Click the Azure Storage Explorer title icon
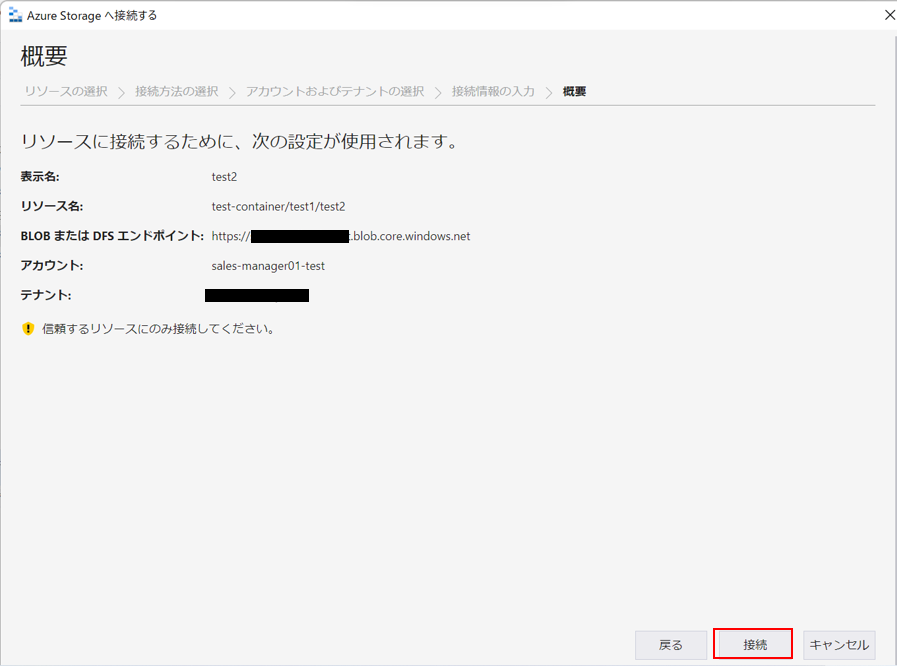897x666 pixels. click(x=15, y=15)
